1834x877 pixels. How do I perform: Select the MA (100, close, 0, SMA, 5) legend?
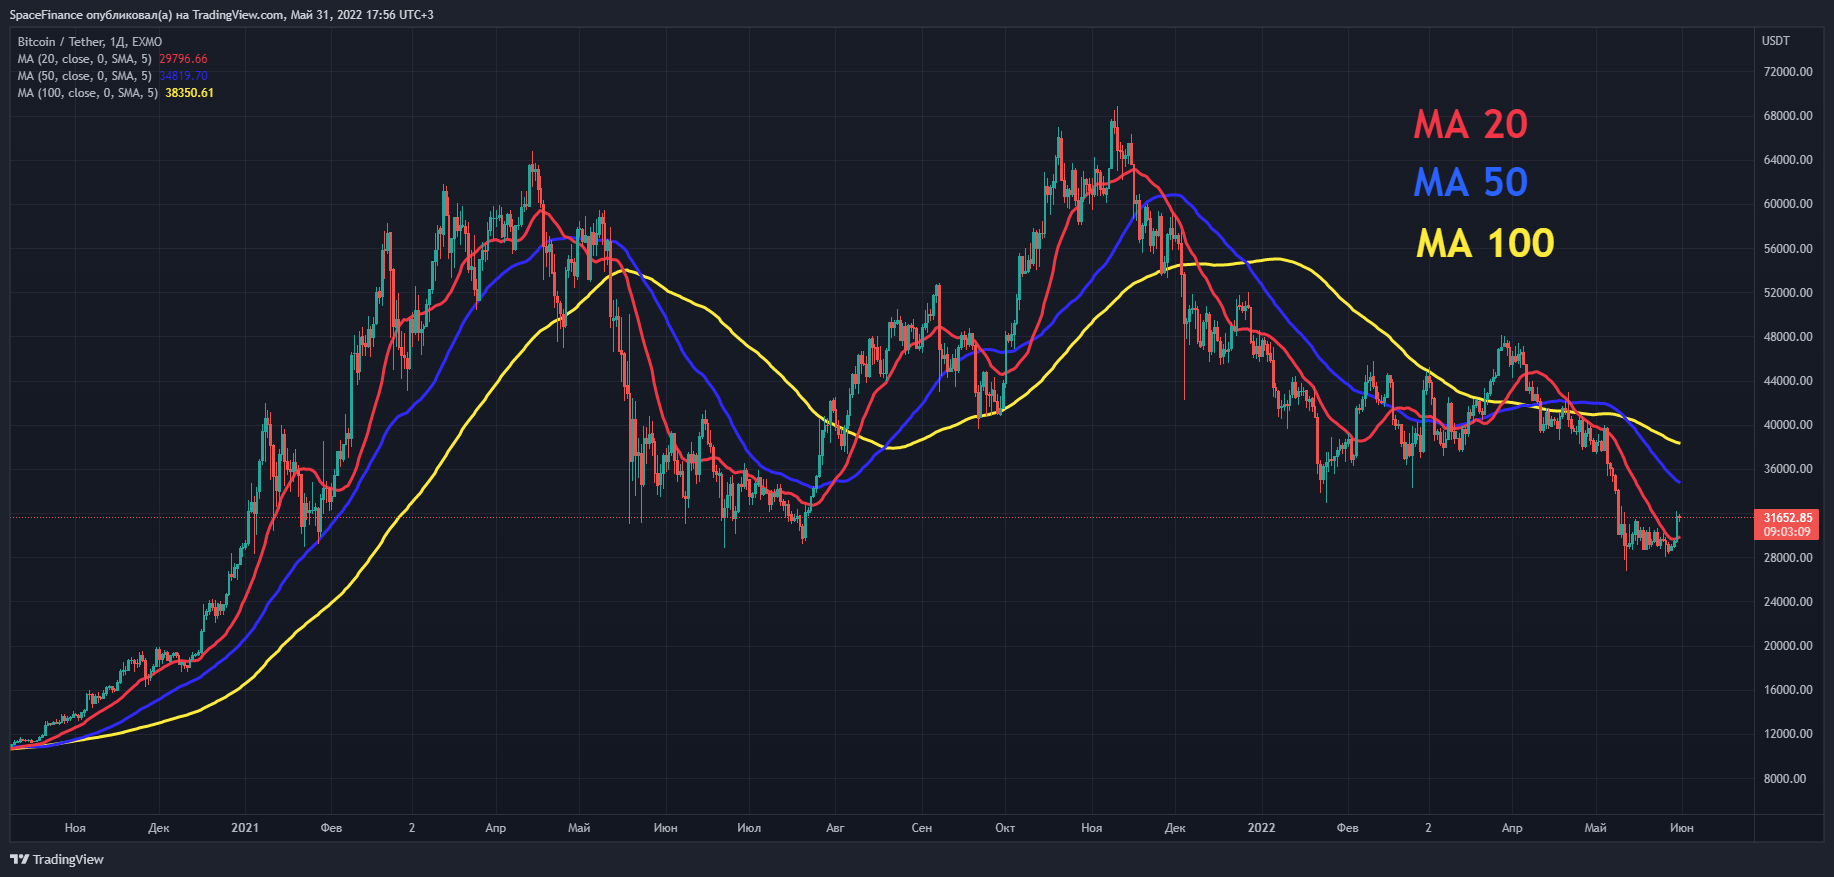pyautogui.click(x=88, y=93)
